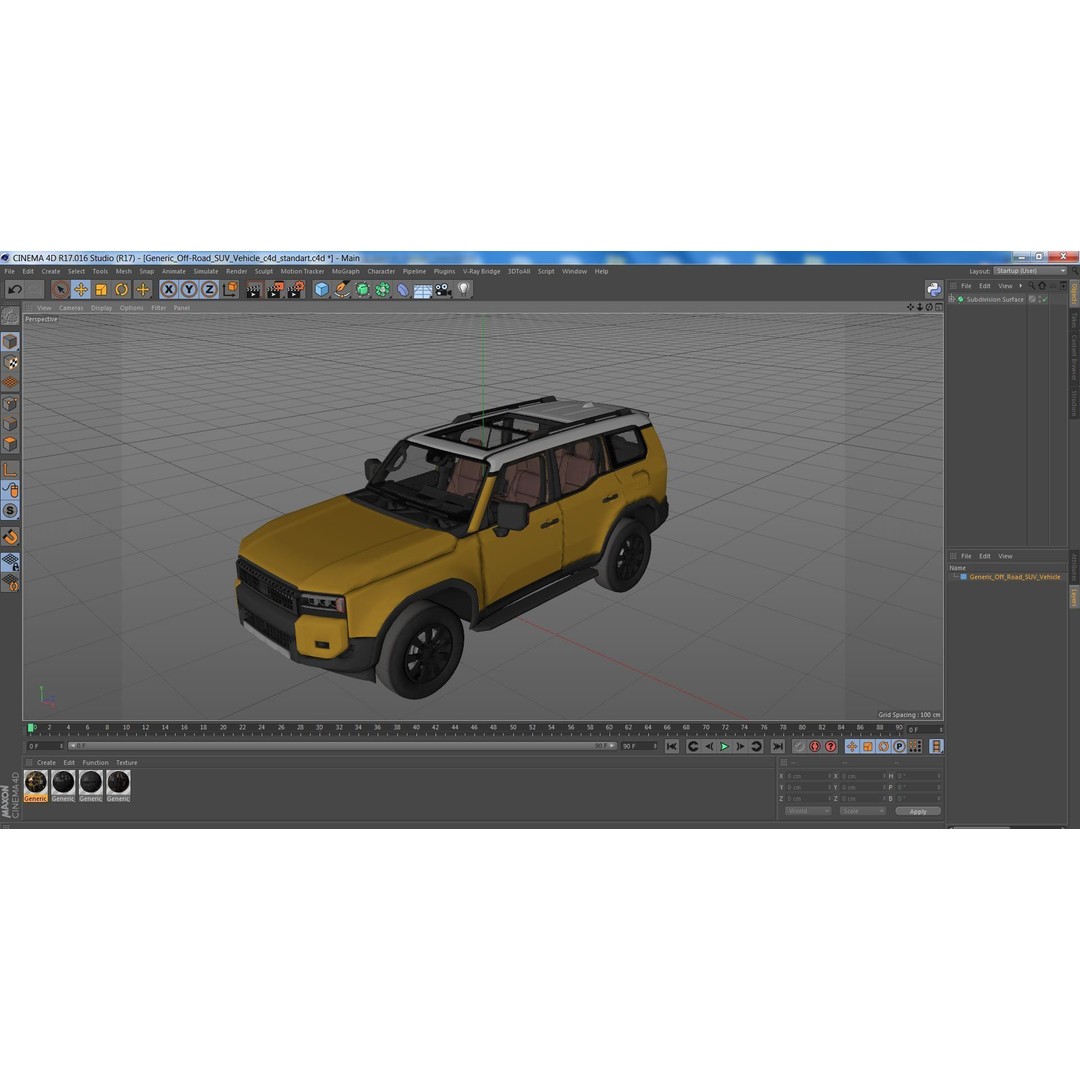
Task: Open the Scale mode dropdown
Action: [862, 811]
